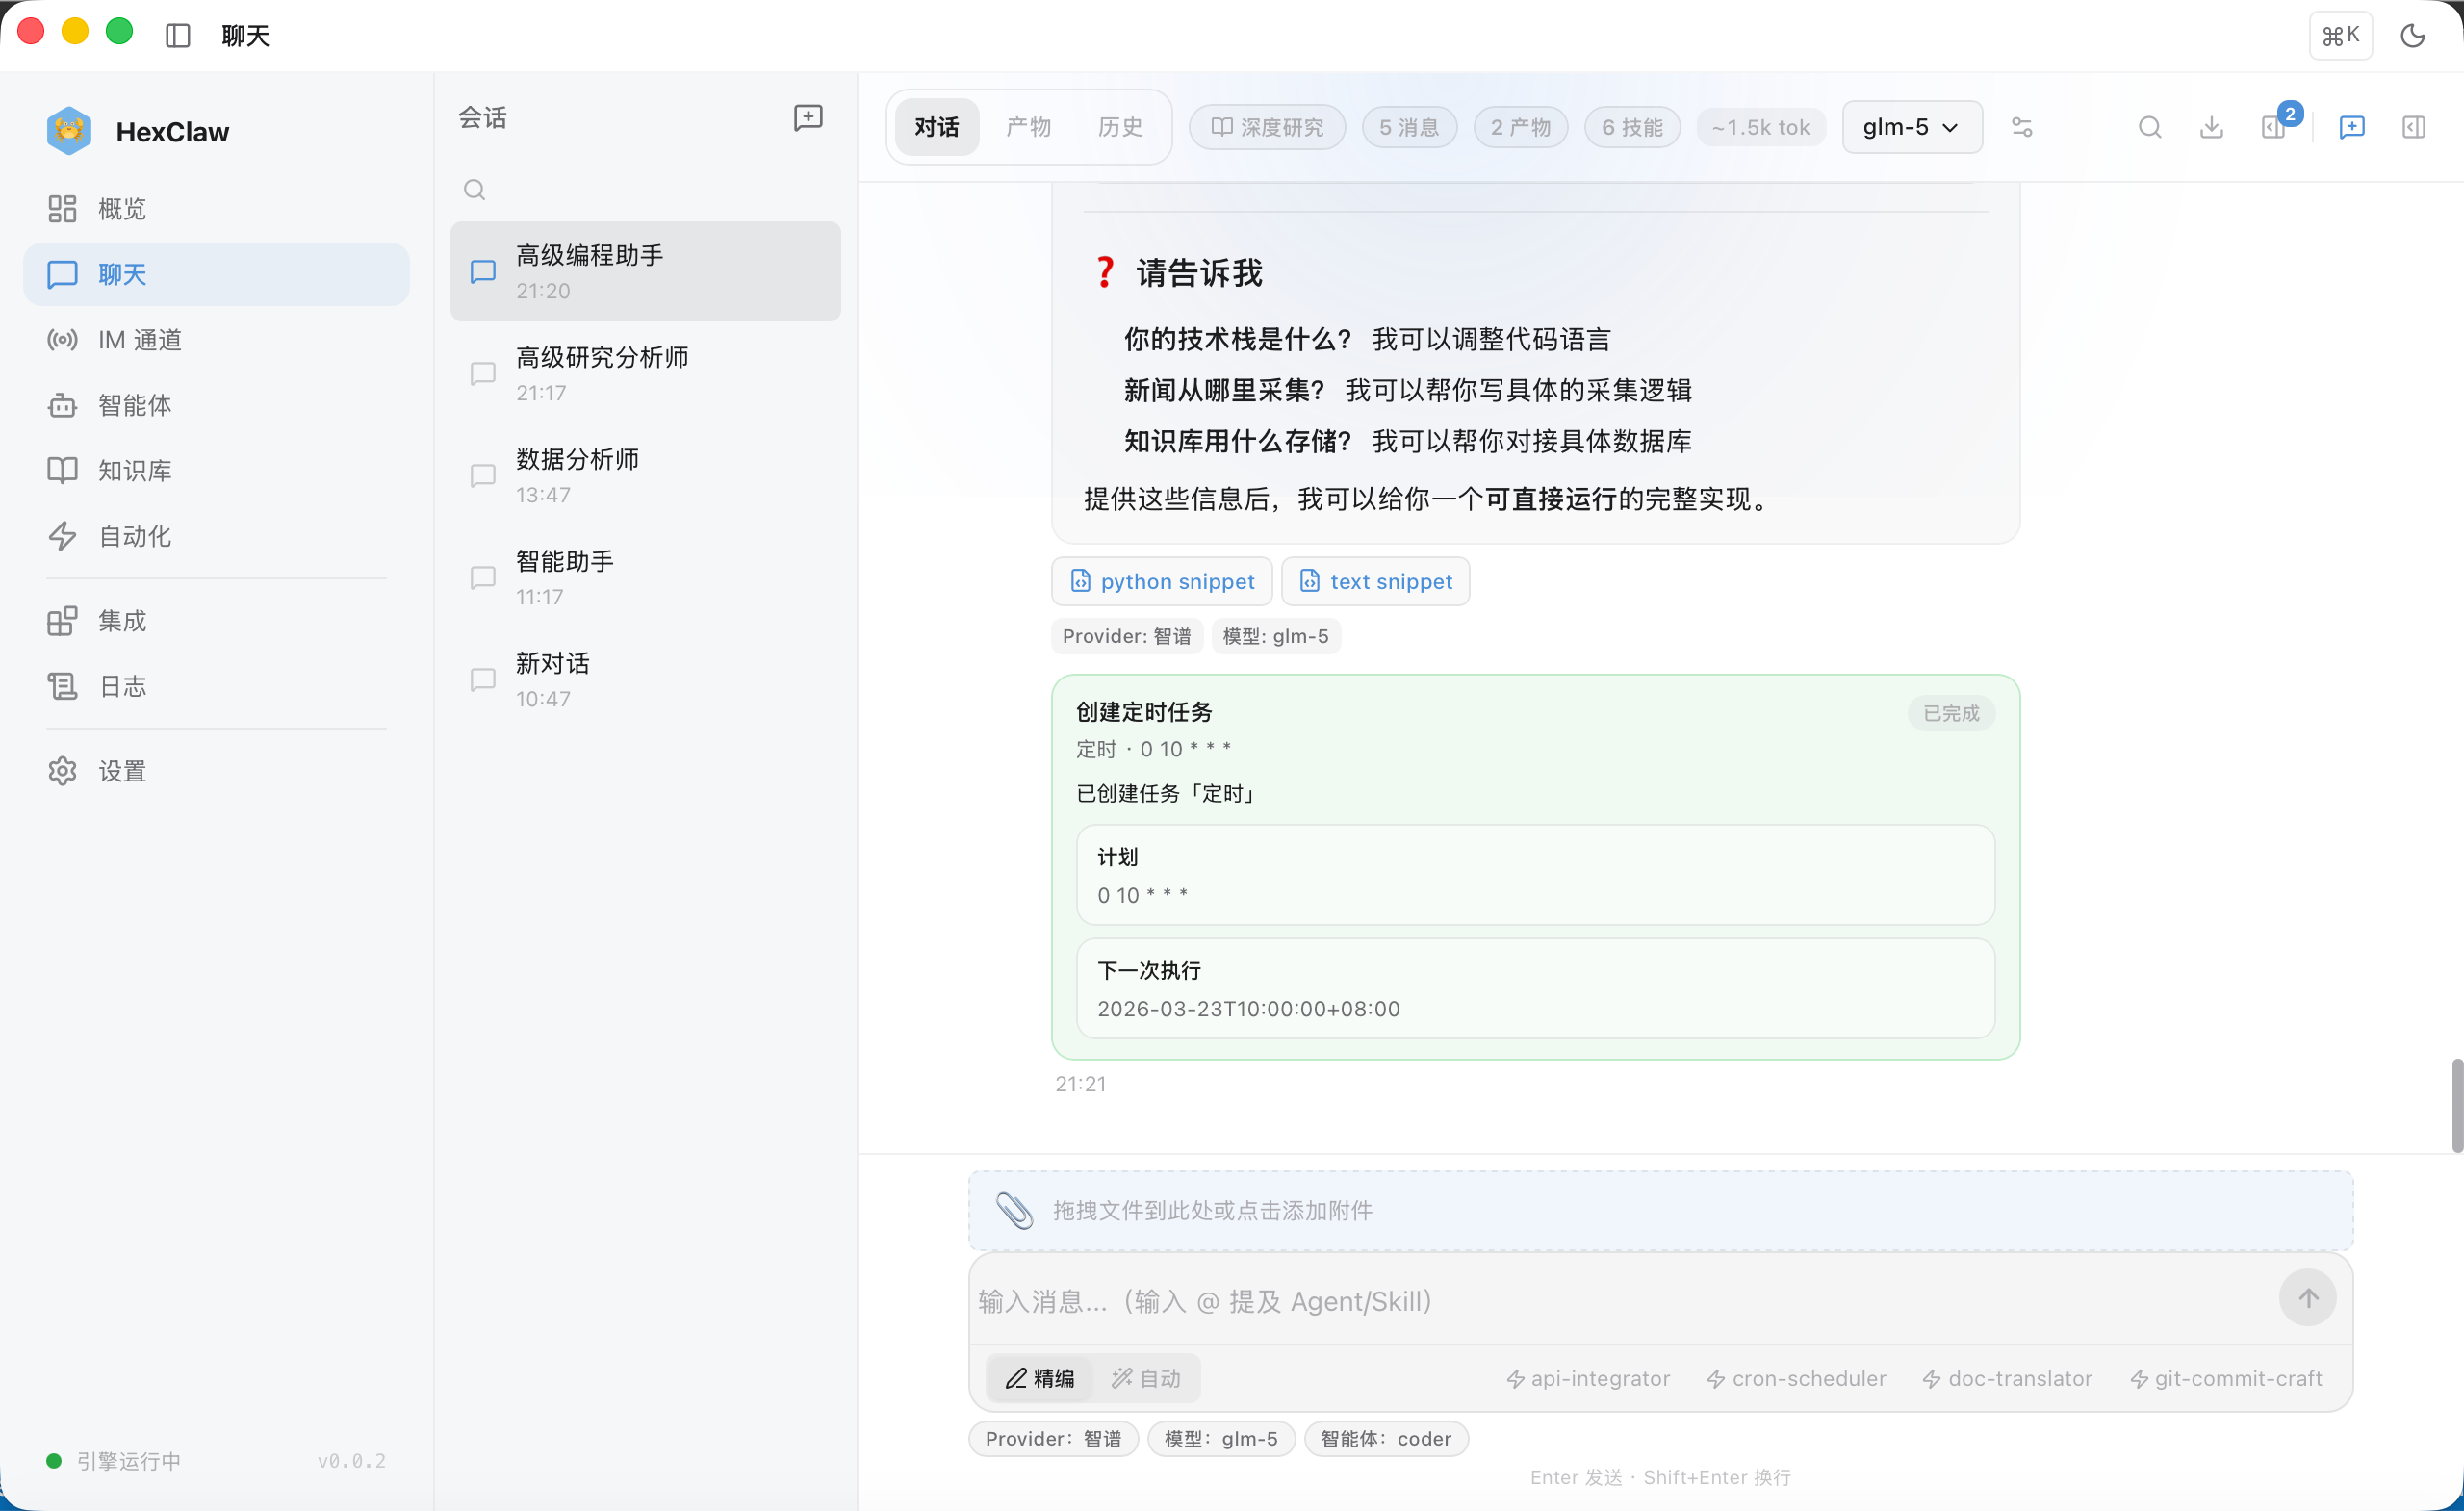This screenshot has height=1511, width=2464.
Task: Click the Provider: 智谱 tag under message
Action: pyautogui.click(x=1127, y=636)
